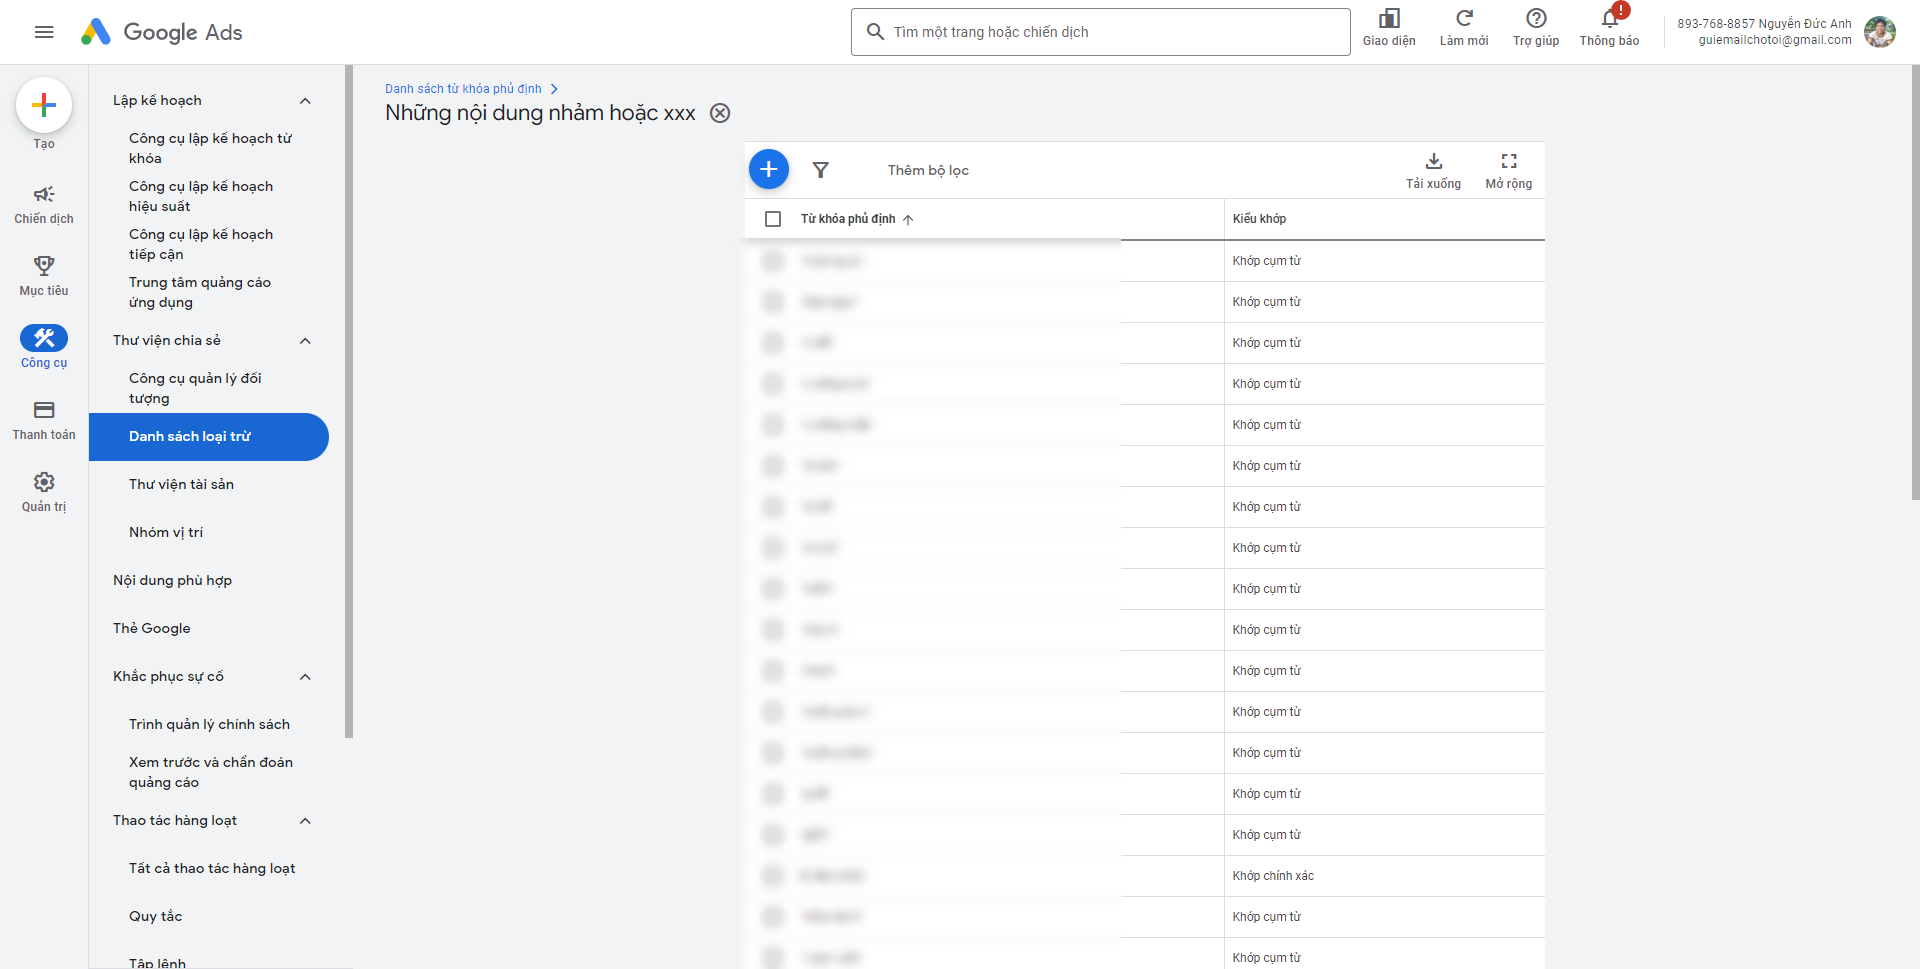The height and width of the screenshot is (969, 1920).
Task: Open the filter funnel icon
Action: click(x=820, y=170)
